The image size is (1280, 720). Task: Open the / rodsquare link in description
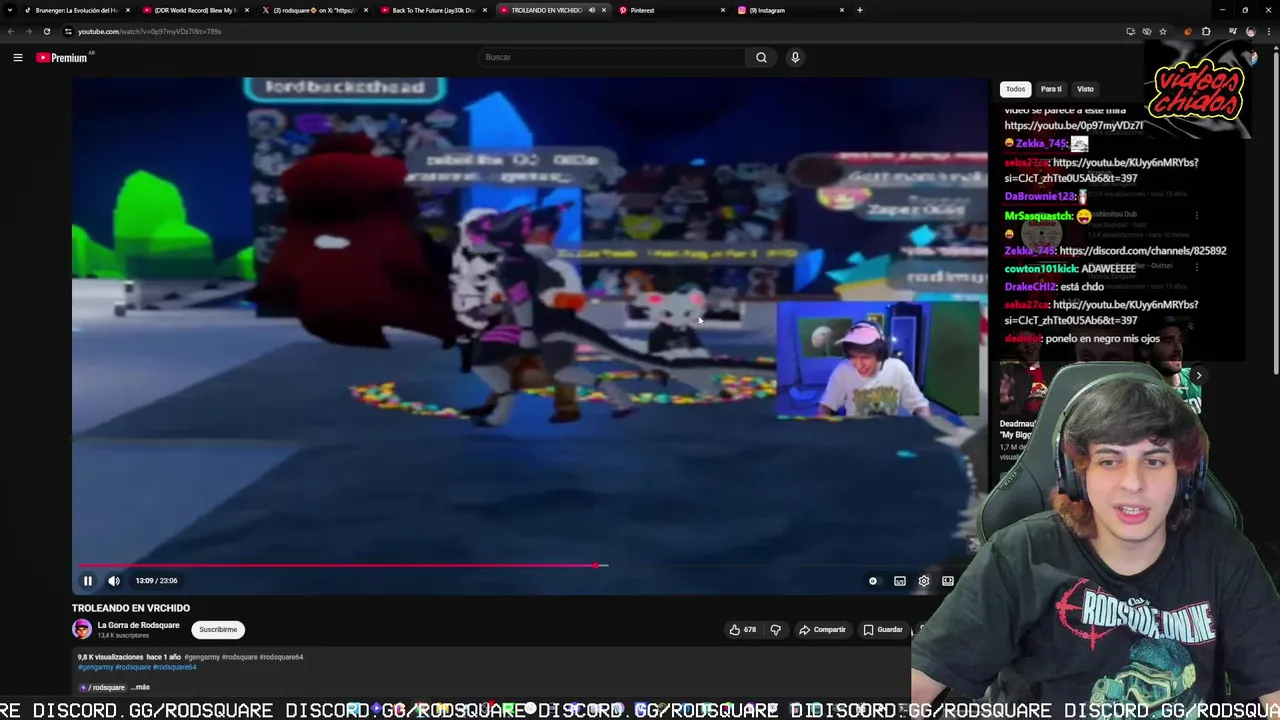pyautogui.click(x=103, y=687)
